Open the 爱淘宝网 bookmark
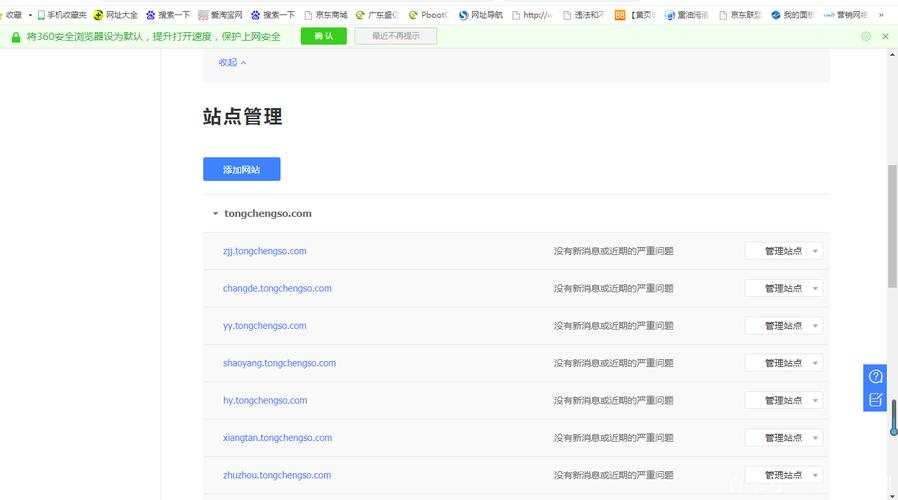 click(x=220, y=15)
